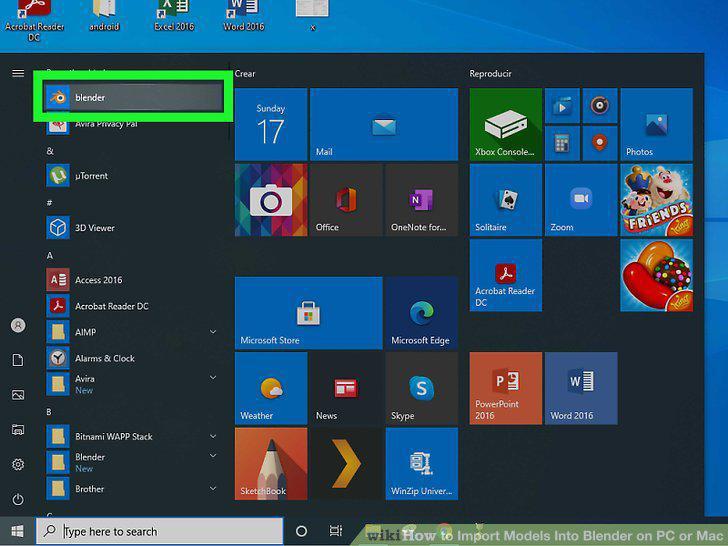Expand the Avira folder chevron
The image size is (728, 546).
coord(213,377)
